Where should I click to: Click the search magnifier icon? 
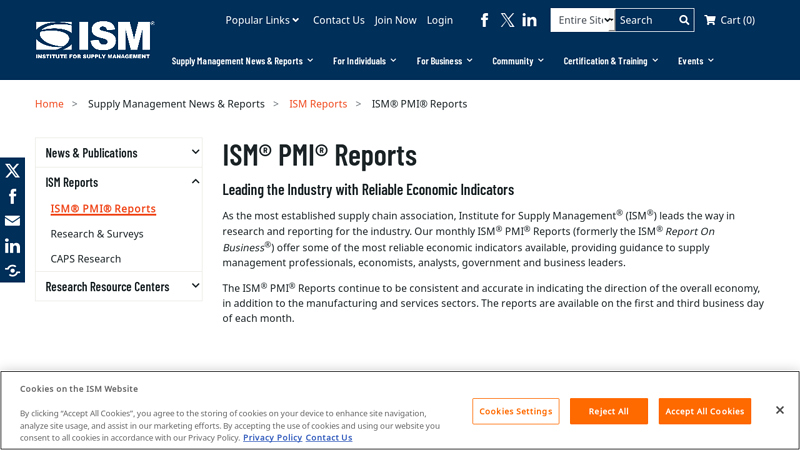pos(684,20)
